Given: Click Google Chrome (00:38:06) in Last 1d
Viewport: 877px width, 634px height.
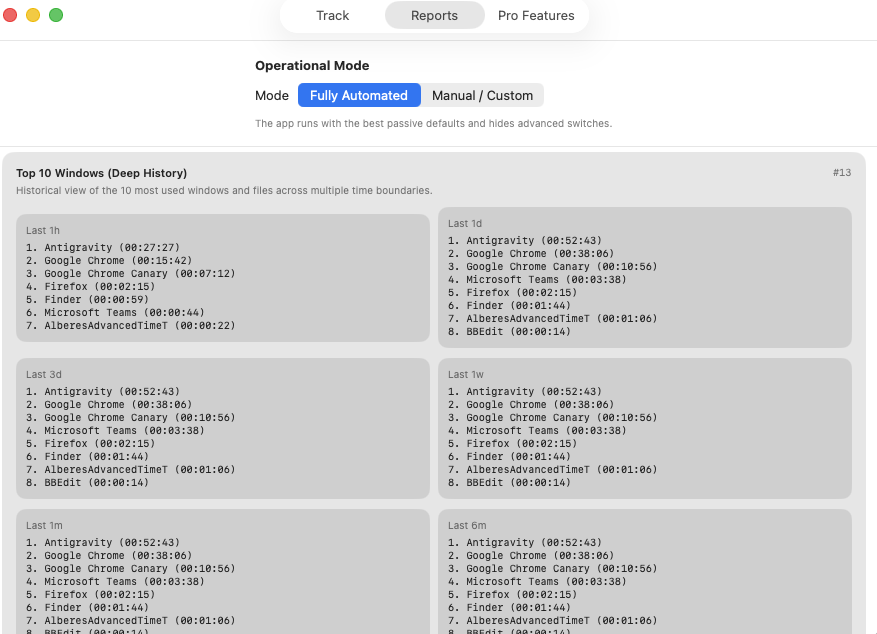Looking at the screenshot, I should (x=531, y=254).
